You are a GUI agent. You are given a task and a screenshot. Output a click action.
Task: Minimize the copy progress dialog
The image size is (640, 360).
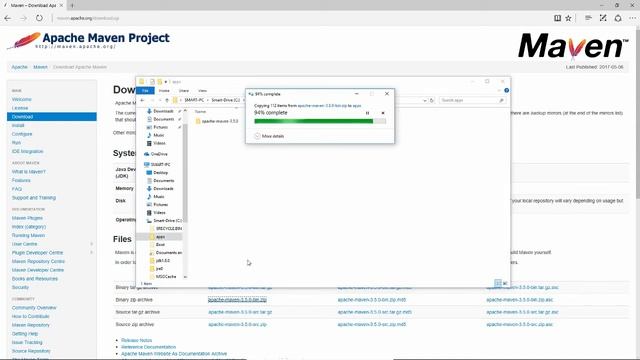(x=356, y=94)
